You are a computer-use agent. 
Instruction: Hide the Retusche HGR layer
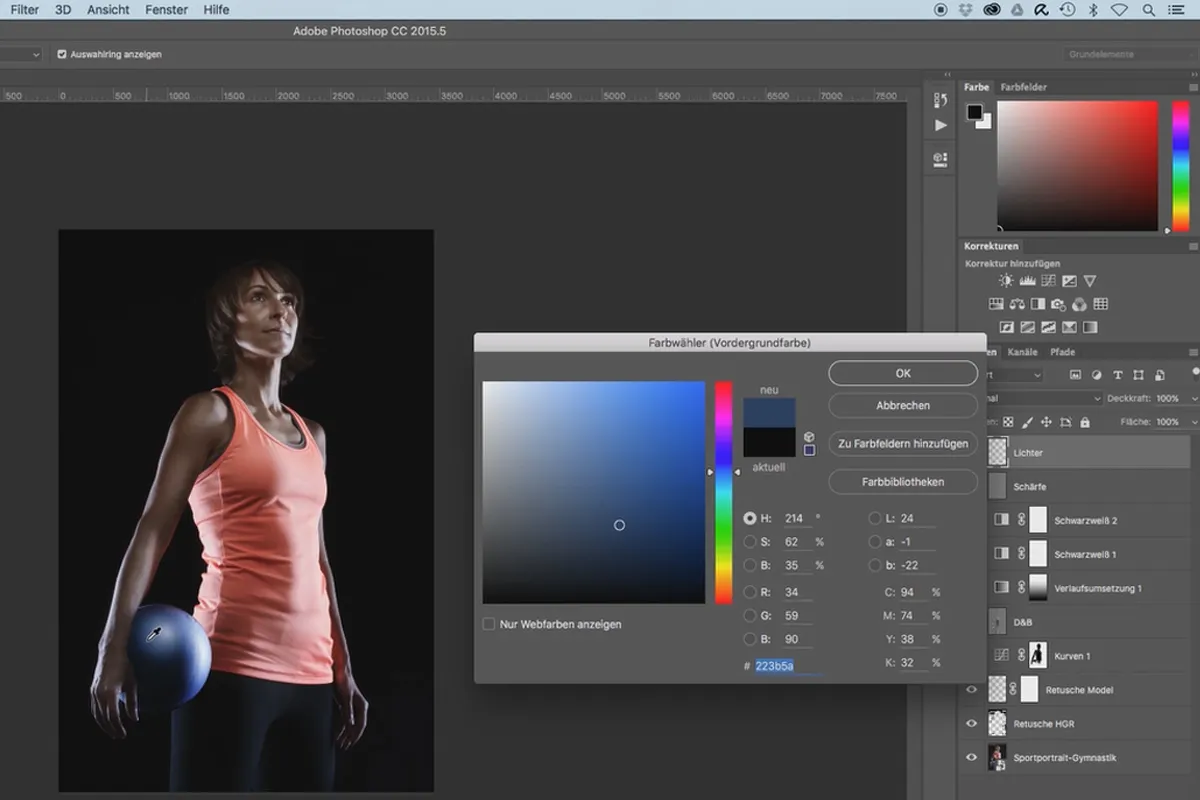coord(971,724)
